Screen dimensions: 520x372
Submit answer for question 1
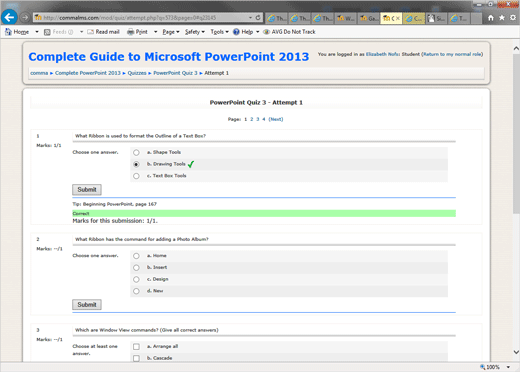[x=87, y=190]
